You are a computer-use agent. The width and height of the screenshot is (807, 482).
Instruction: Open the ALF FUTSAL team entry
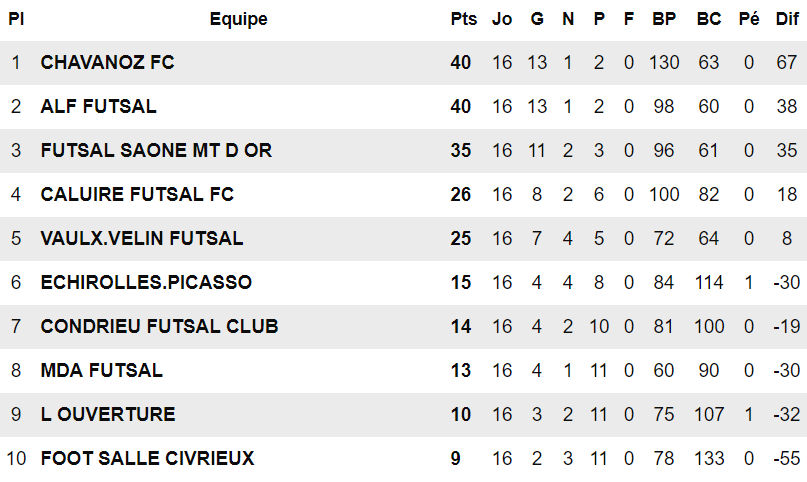pyautogui.click(x=98, y=106)
